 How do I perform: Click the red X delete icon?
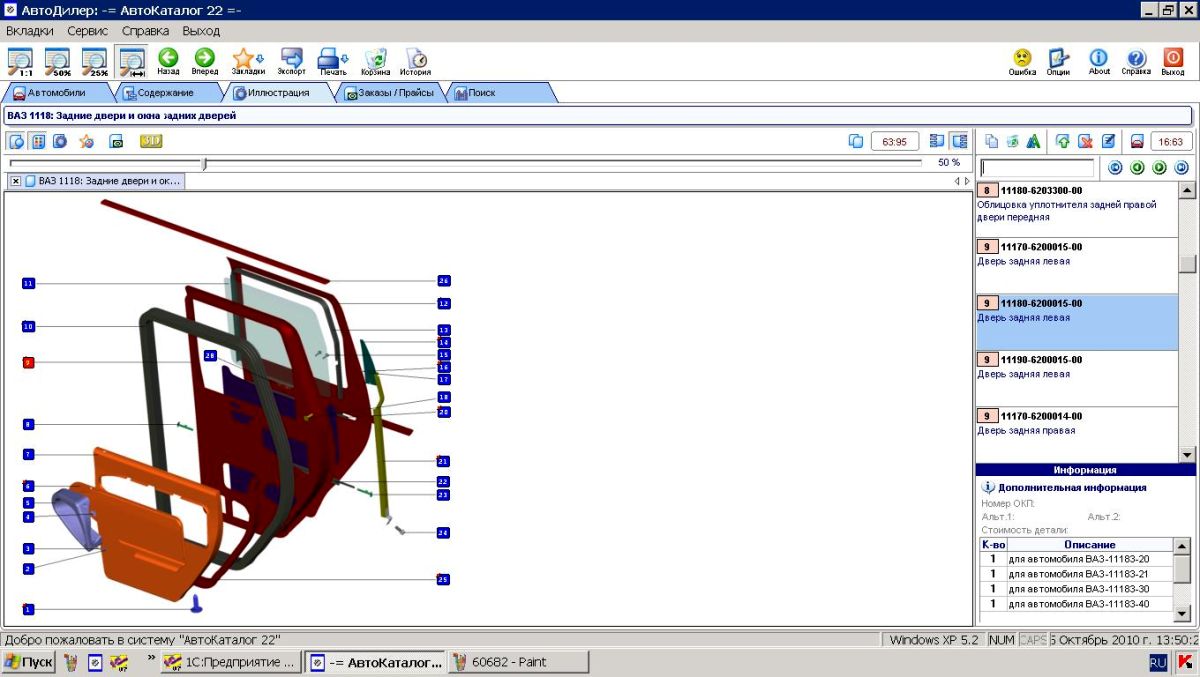tap(1085, 141)
